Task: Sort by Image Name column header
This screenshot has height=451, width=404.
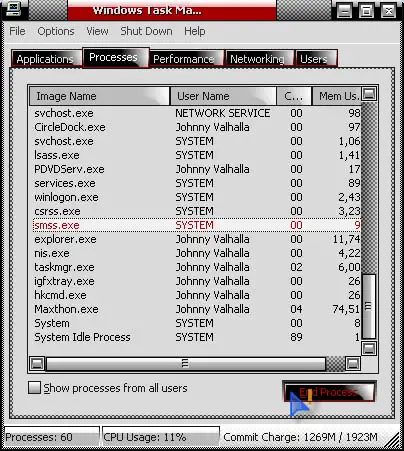Action: (x=99, y=96)
